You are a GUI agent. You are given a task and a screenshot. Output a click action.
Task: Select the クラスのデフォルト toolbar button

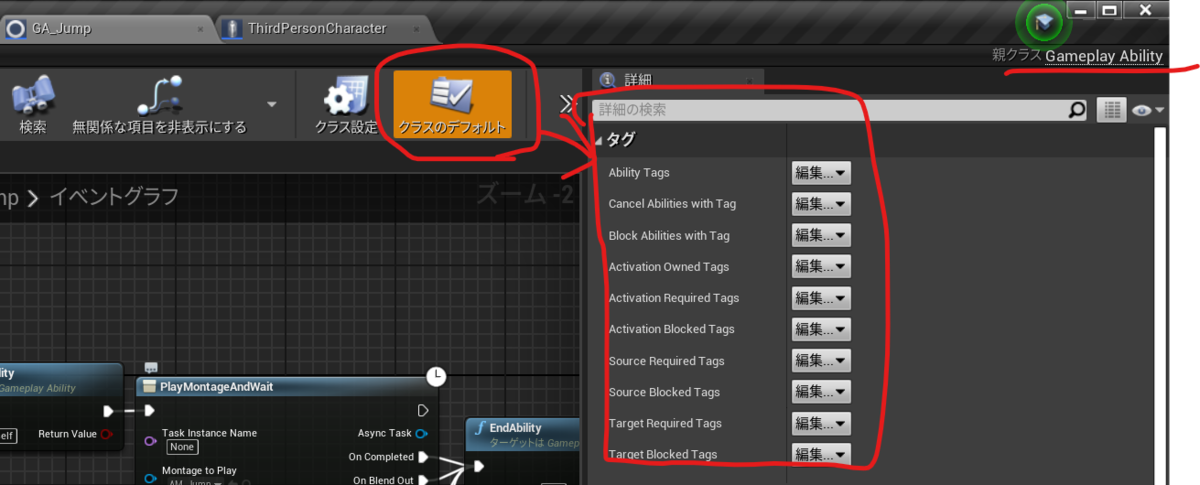point(453,104)
